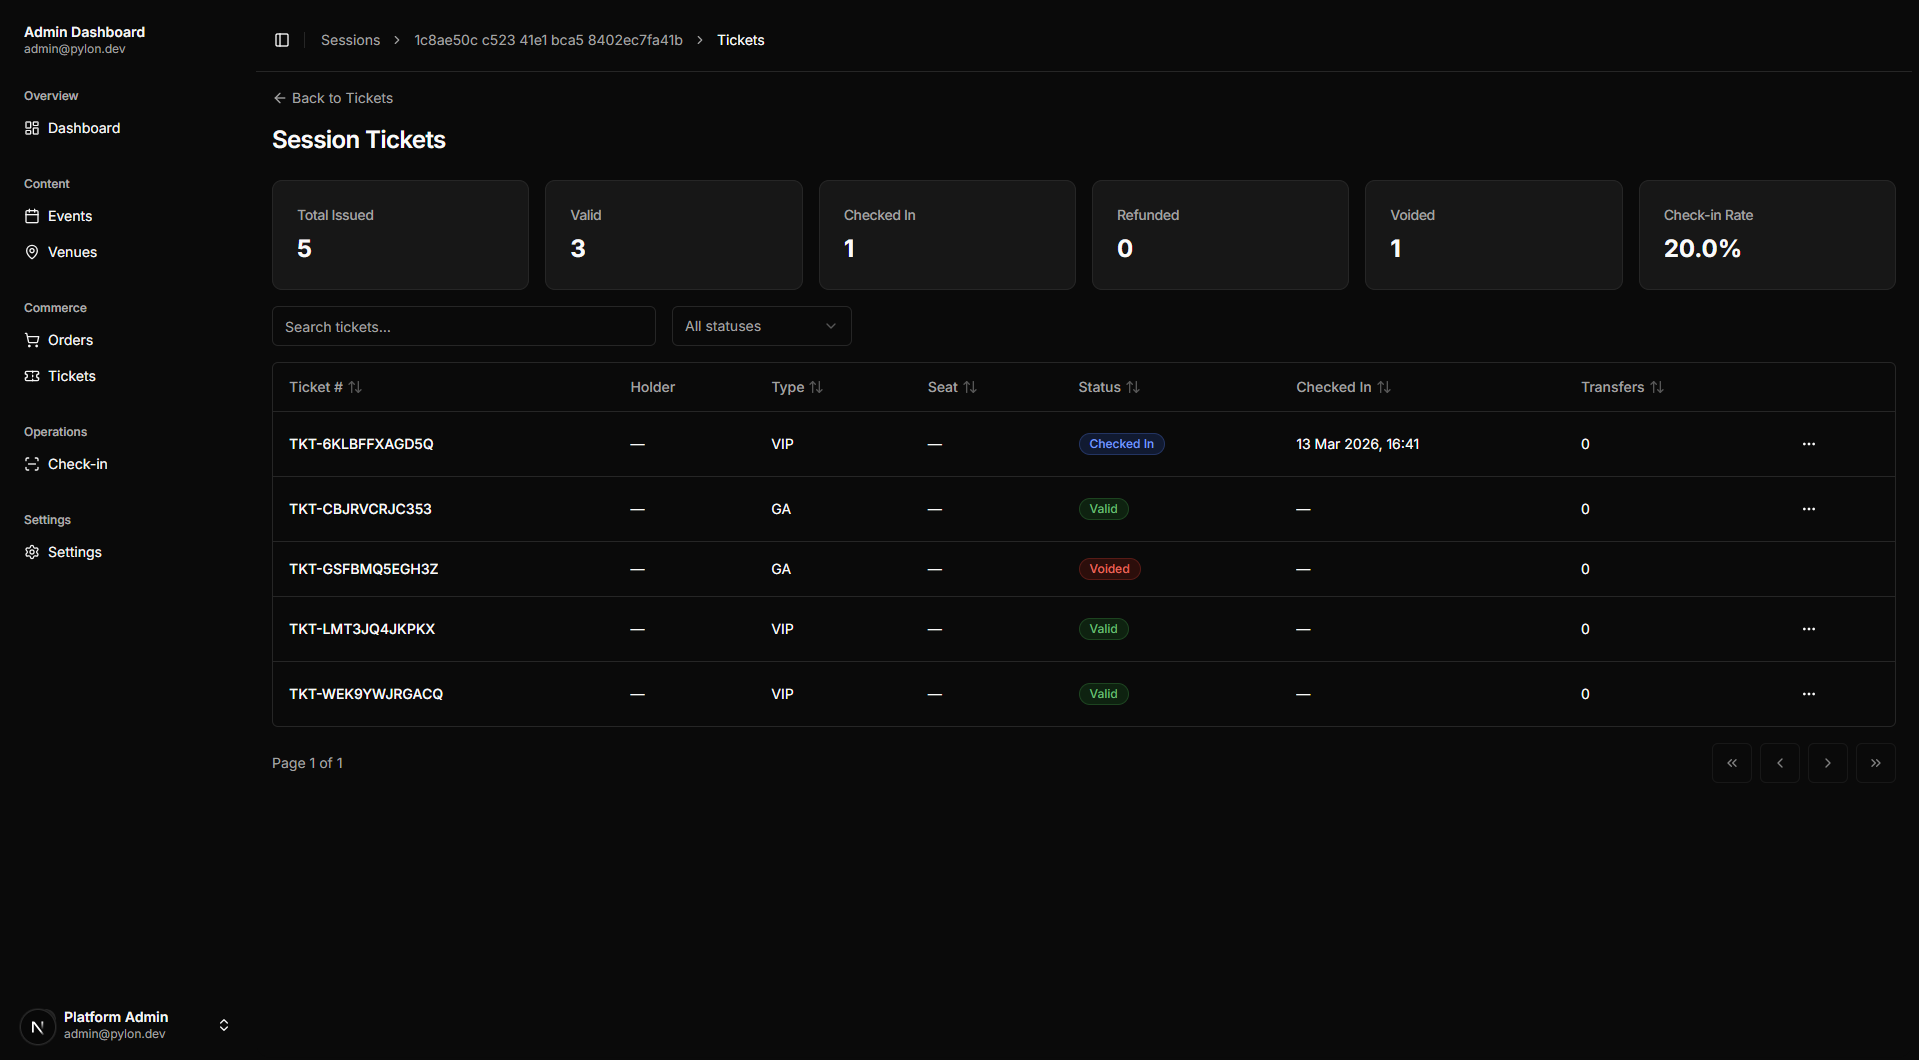The height and width of the screenshot is (1060, 1919).
Task: Click the Voided status badge
Action: (x=1109, y=569)
